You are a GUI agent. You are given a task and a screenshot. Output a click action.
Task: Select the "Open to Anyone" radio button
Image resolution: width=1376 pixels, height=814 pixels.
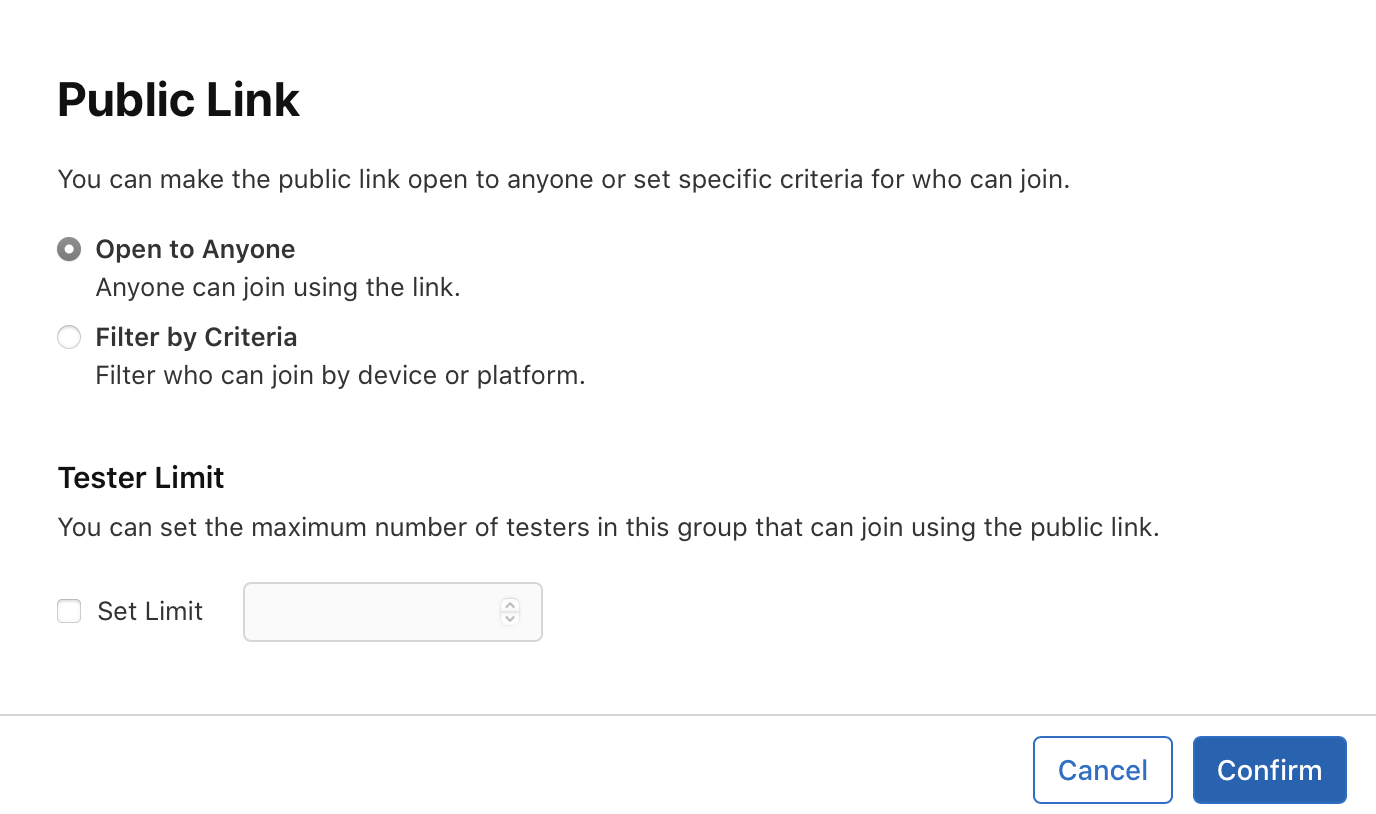68,249
